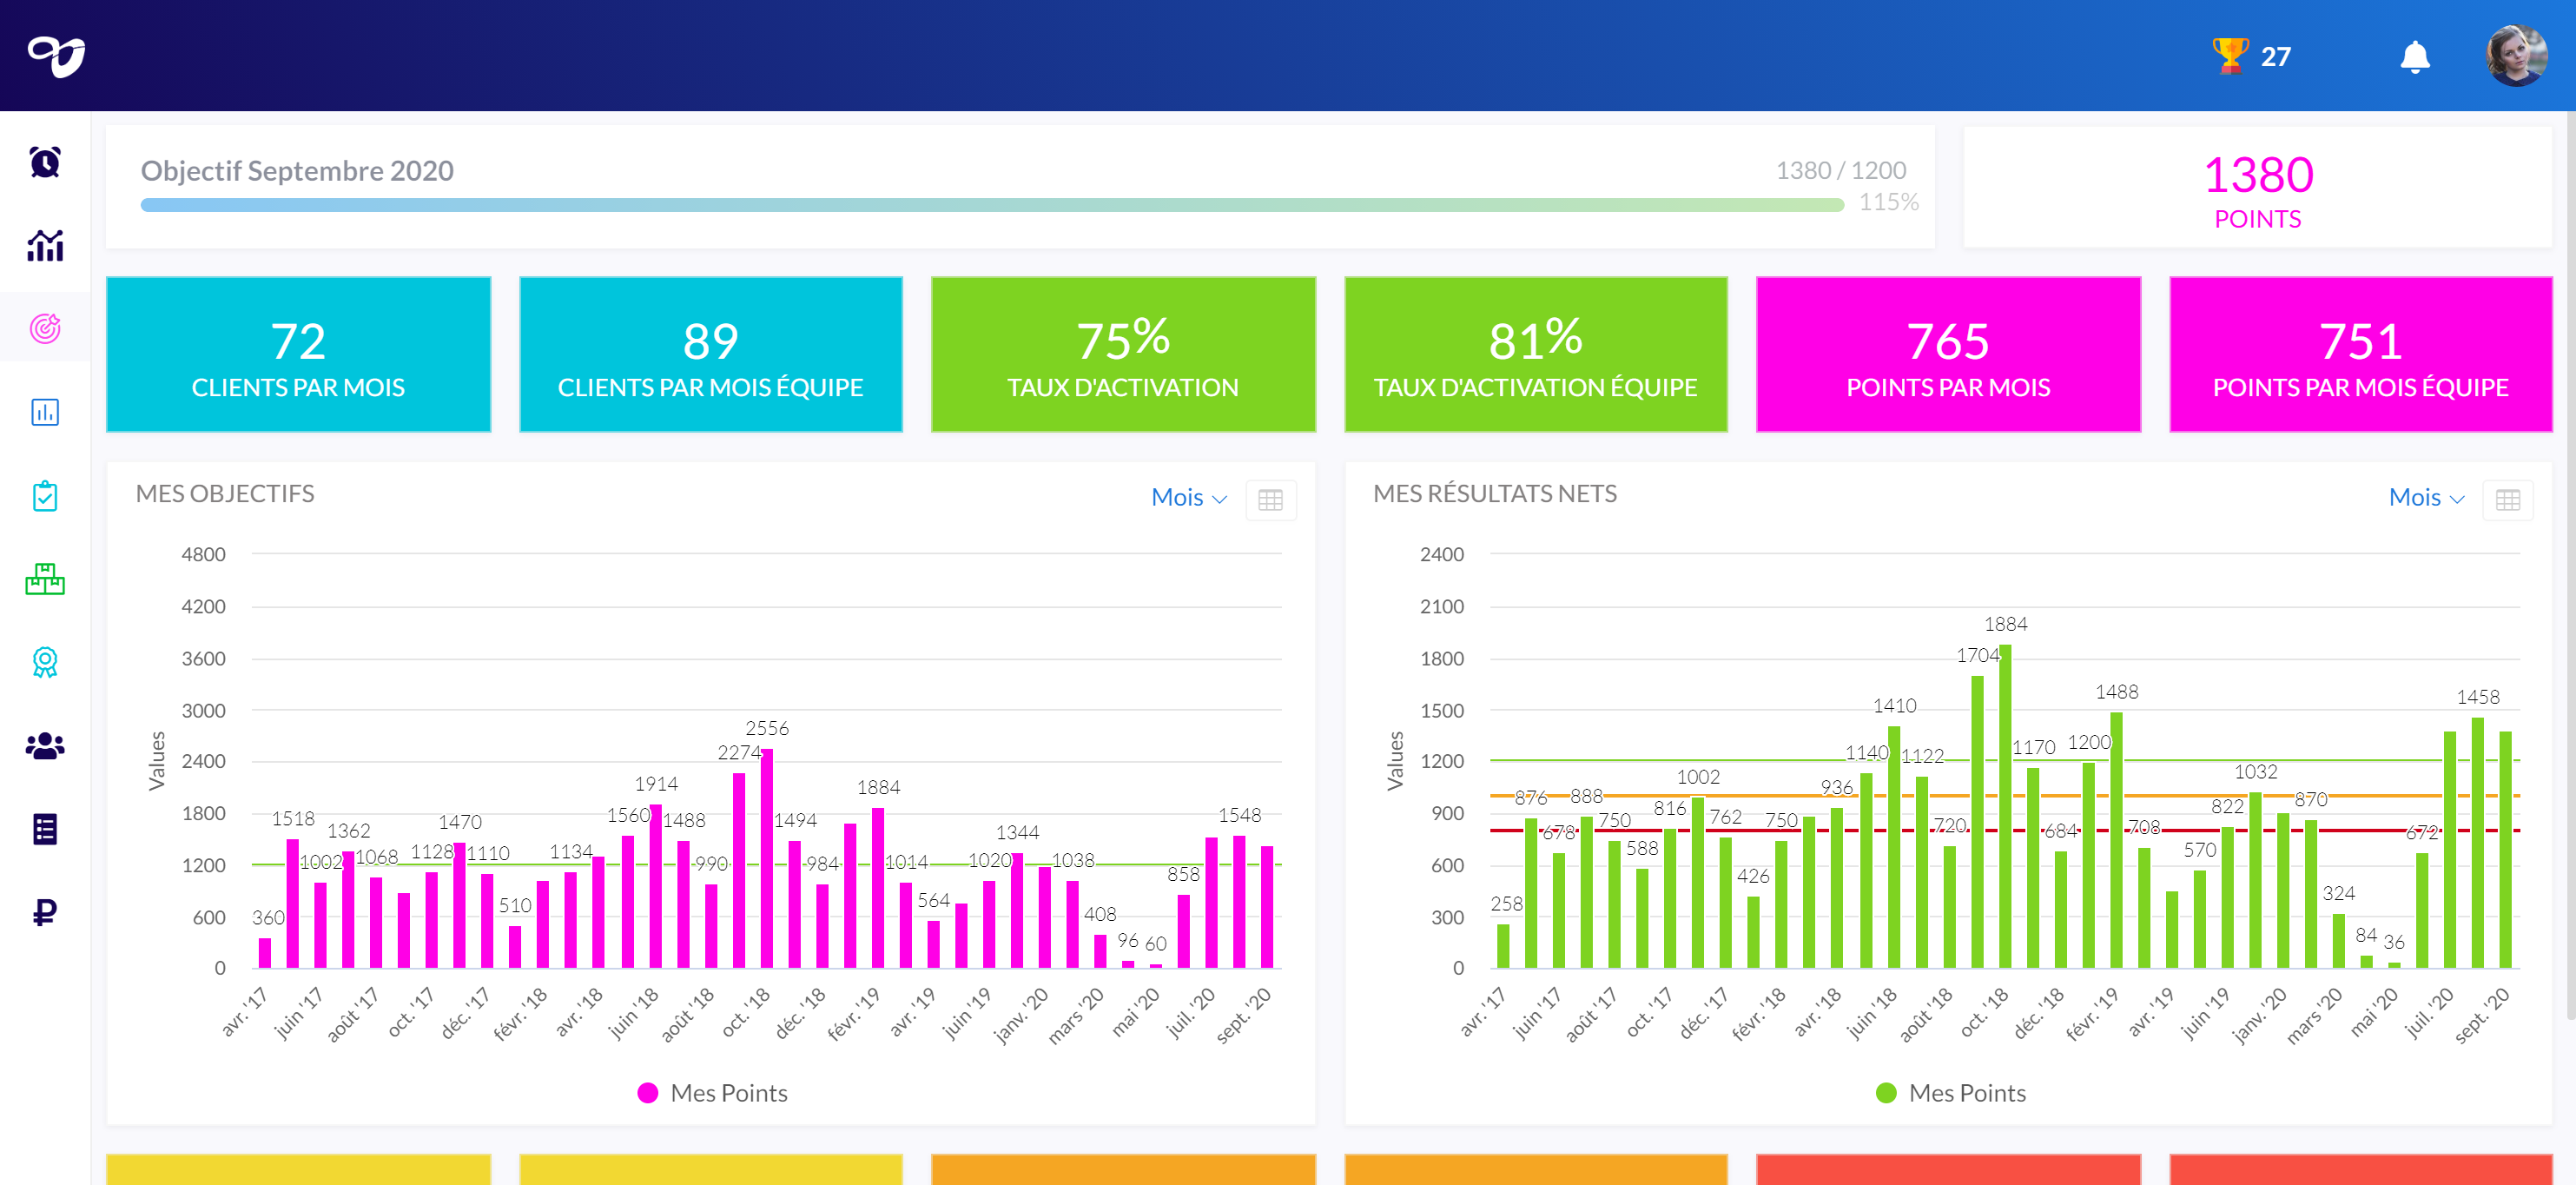Click the 115% progress percentage

(1888, 202)
